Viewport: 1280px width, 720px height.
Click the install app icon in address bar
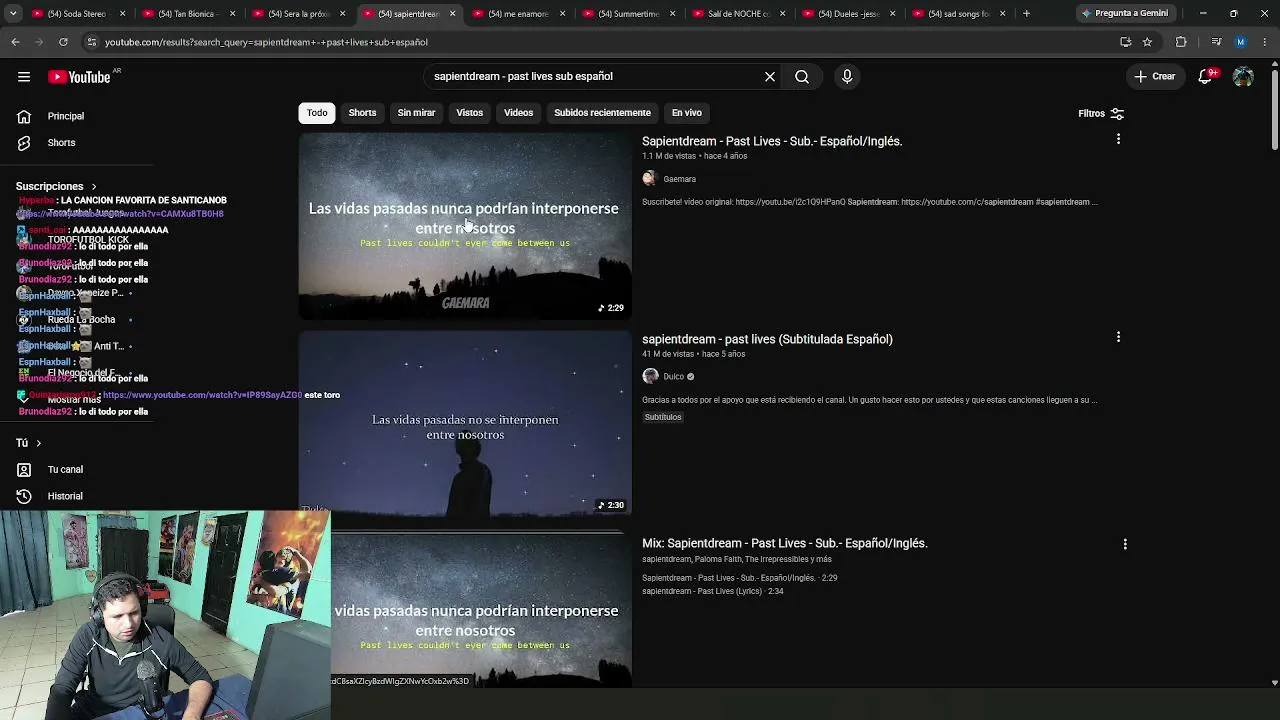click(1126, 42)
